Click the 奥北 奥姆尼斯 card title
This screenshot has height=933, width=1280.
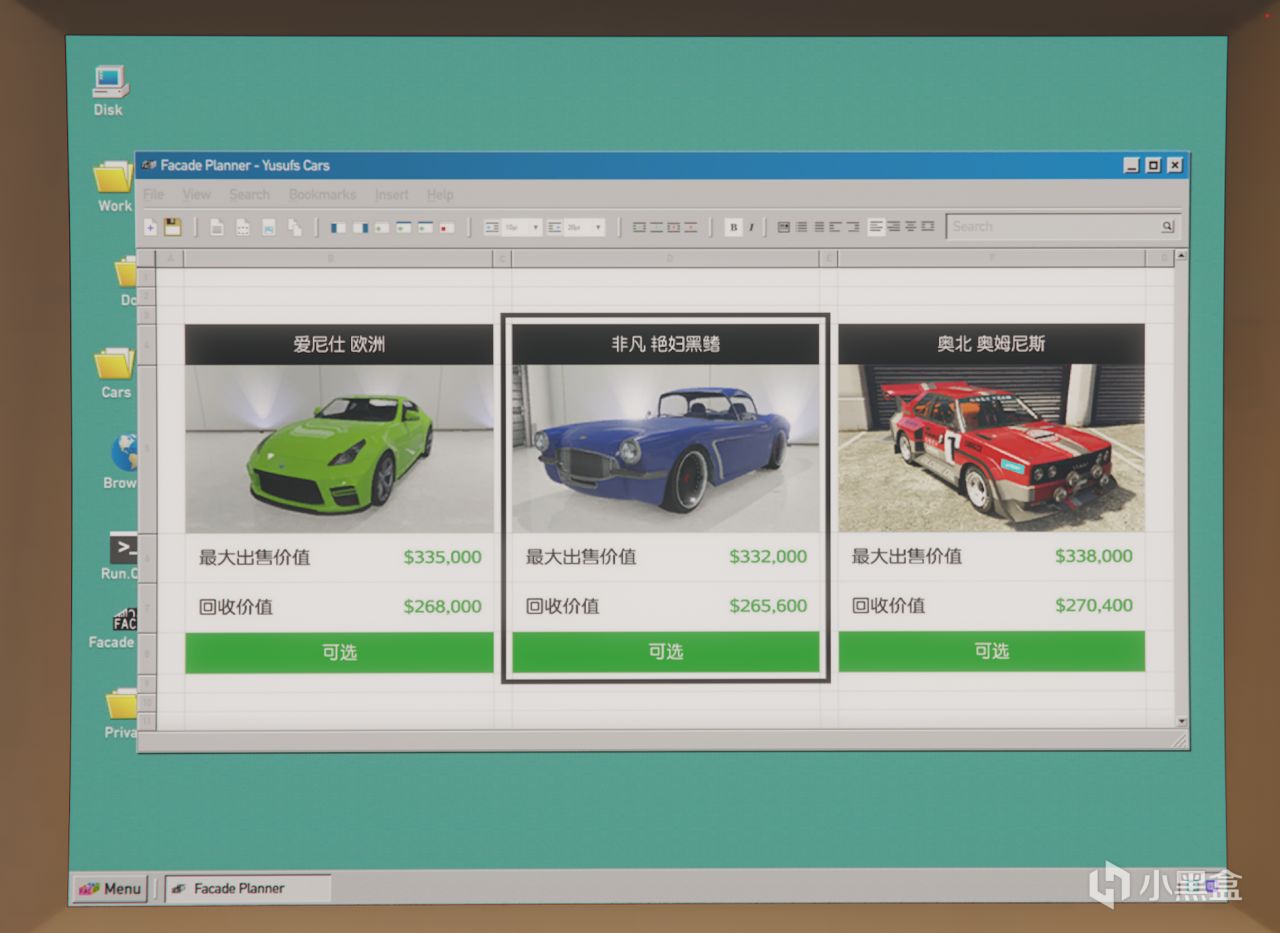point(992,344)
